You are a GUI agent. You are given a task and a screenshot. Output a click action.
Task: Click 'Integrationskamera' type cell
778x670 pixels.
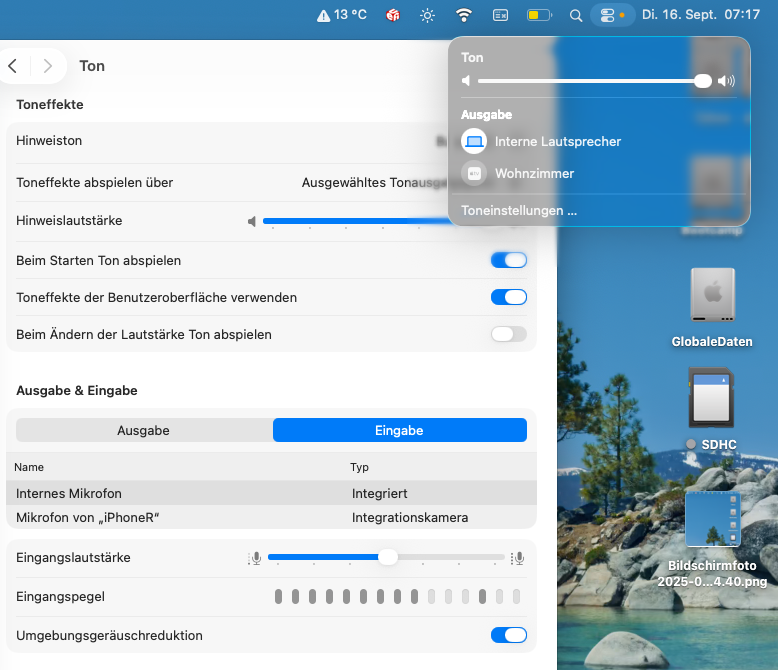tap(410, 518)
